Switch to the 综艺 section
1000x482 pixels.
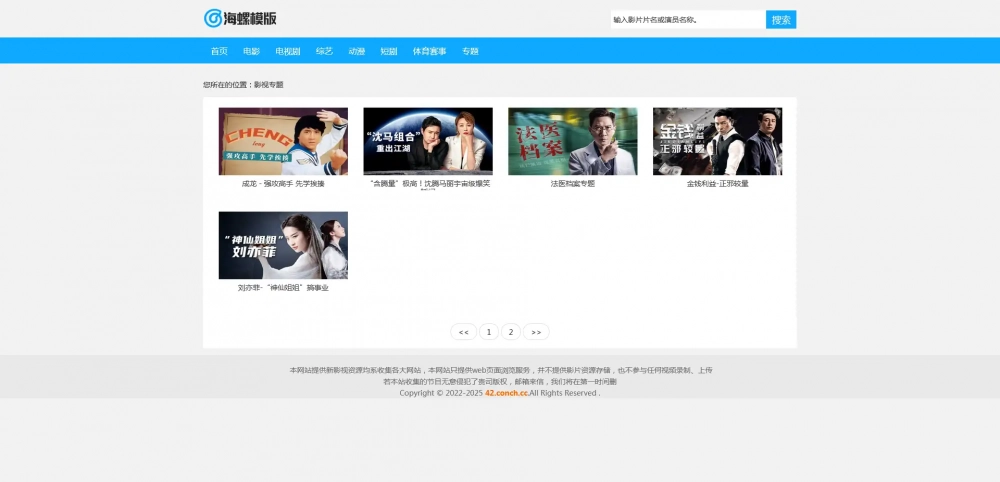coord(324,51)
